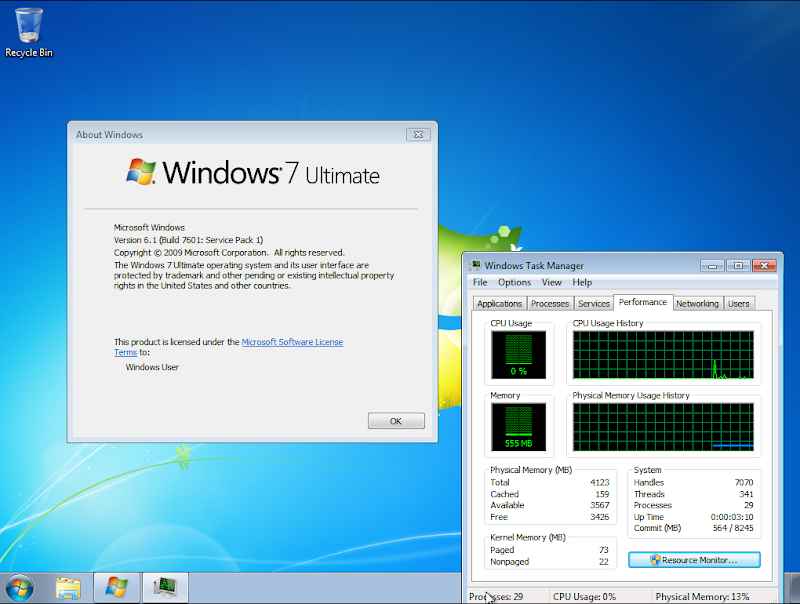Click status bar CPU Usage: 0%

584,596
